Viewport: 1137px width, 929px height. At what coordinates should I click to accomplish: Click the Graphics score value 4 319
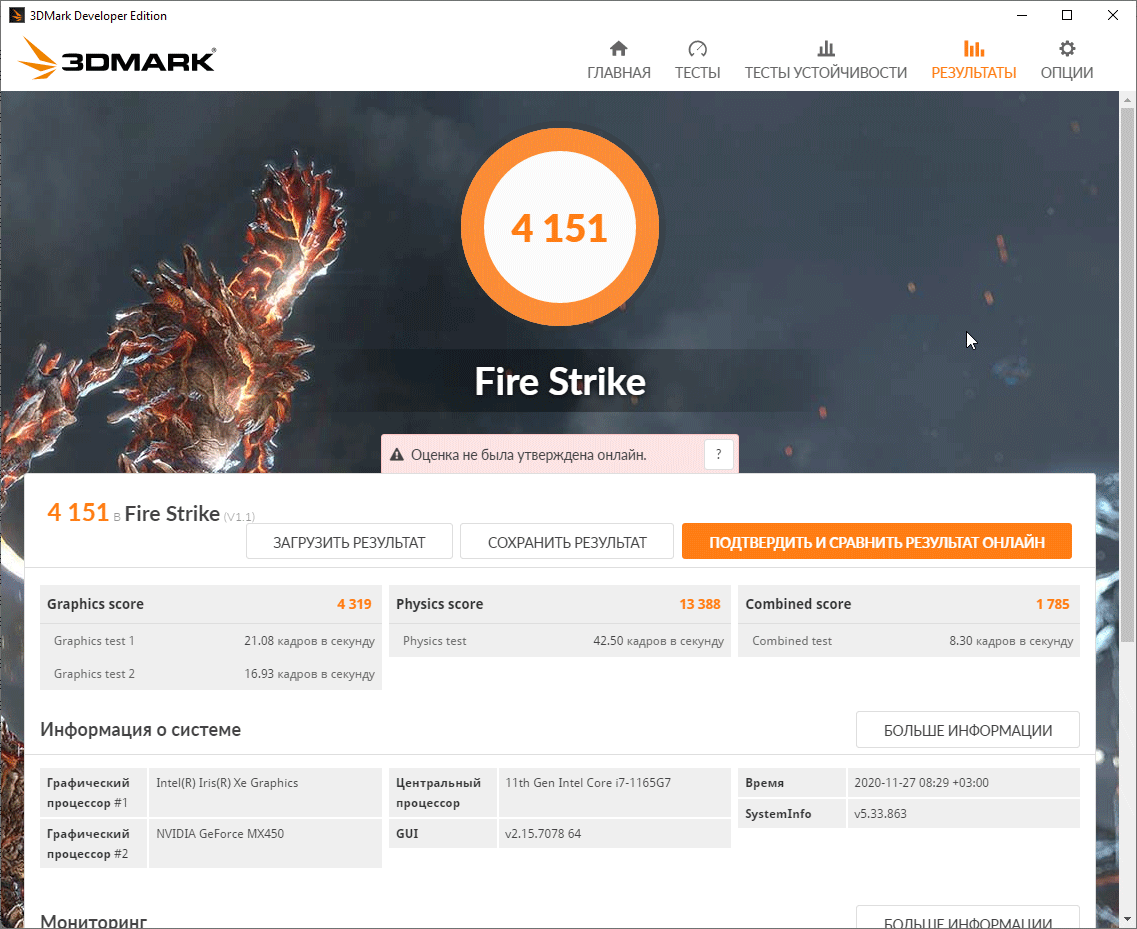[x=354, y=604]
